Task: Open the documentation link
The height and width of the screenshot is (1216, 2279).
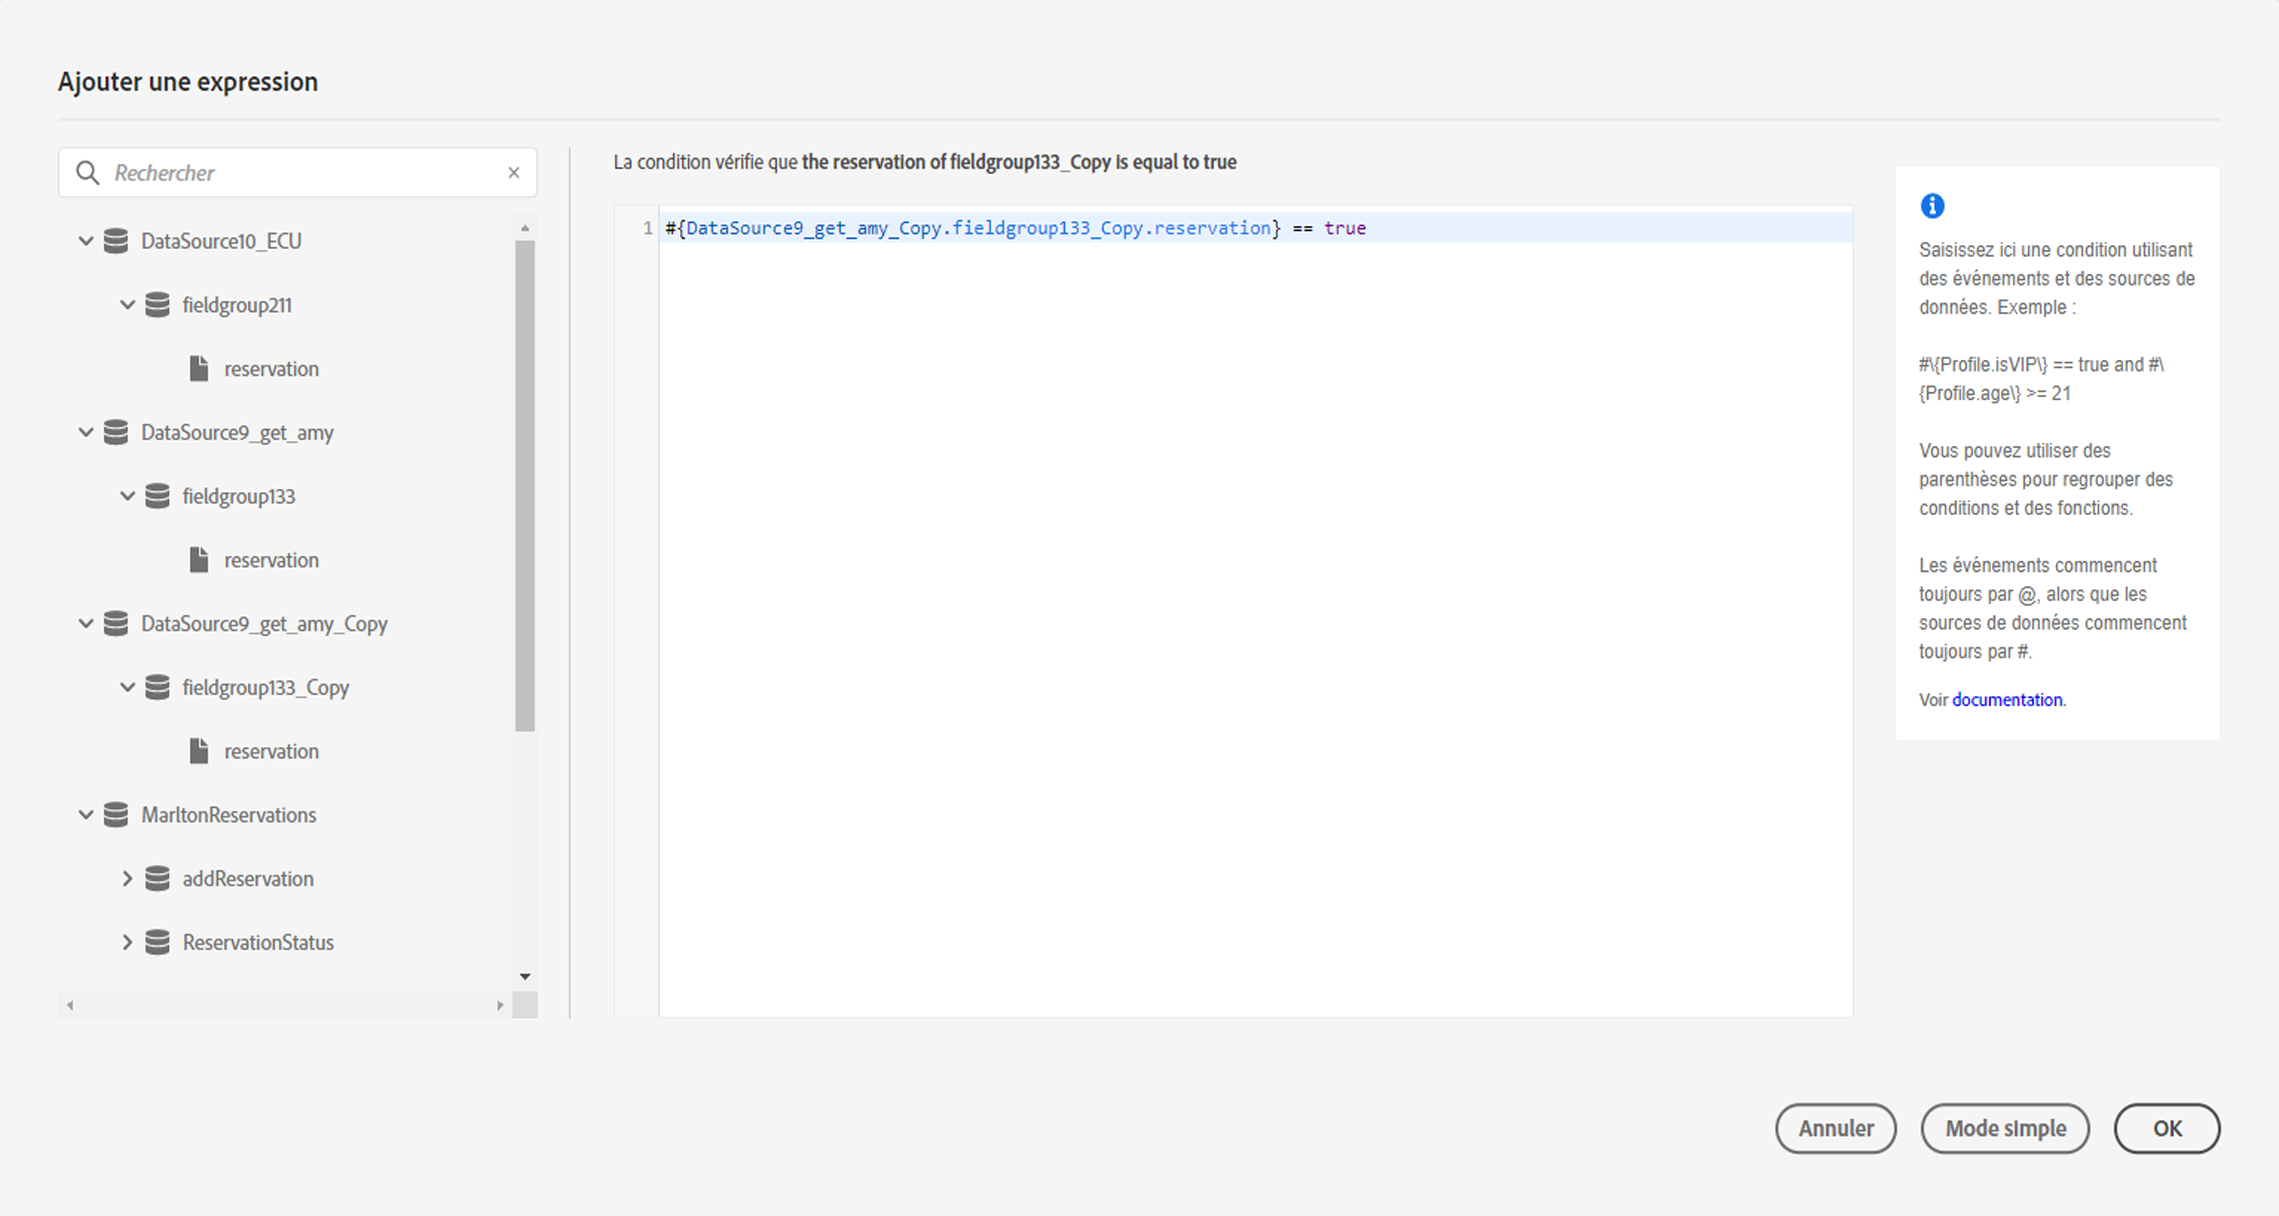Action: [x=2006, y=700]
